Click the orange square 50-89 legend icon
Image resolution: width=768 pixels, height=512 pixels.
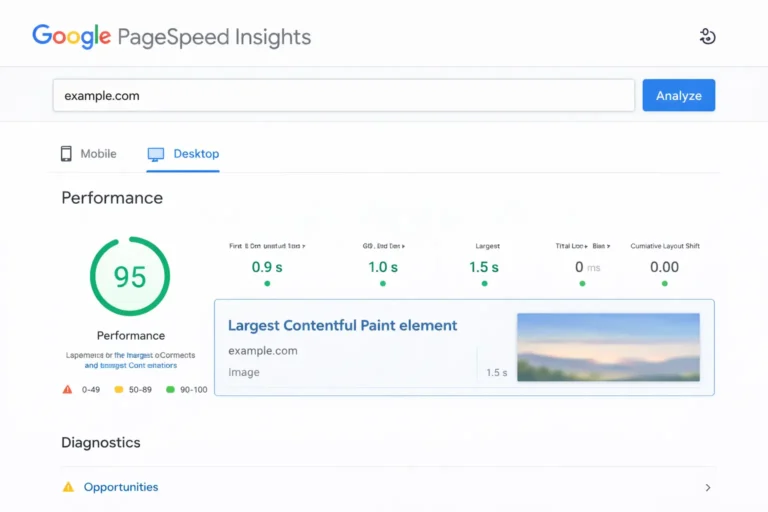click(119, 390)
